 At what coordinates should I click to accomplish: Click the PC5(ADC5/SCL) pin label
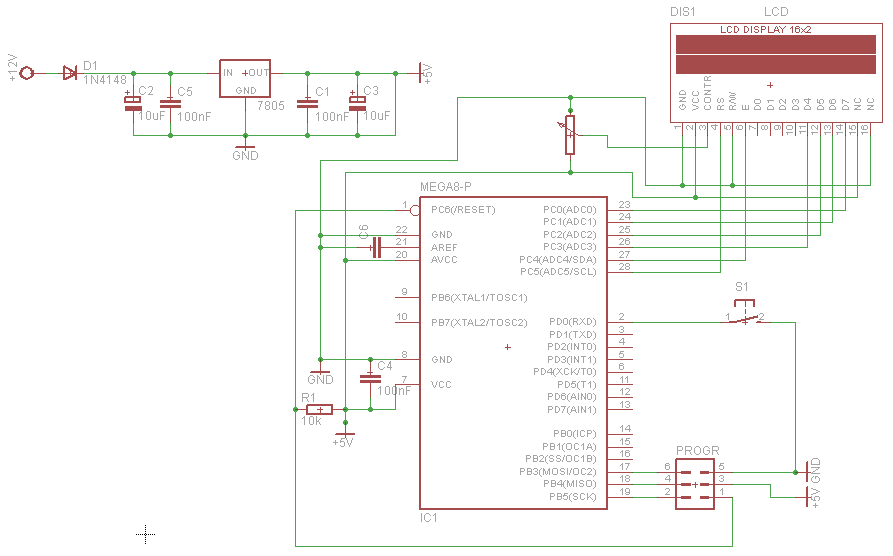[x=558, y=272]
